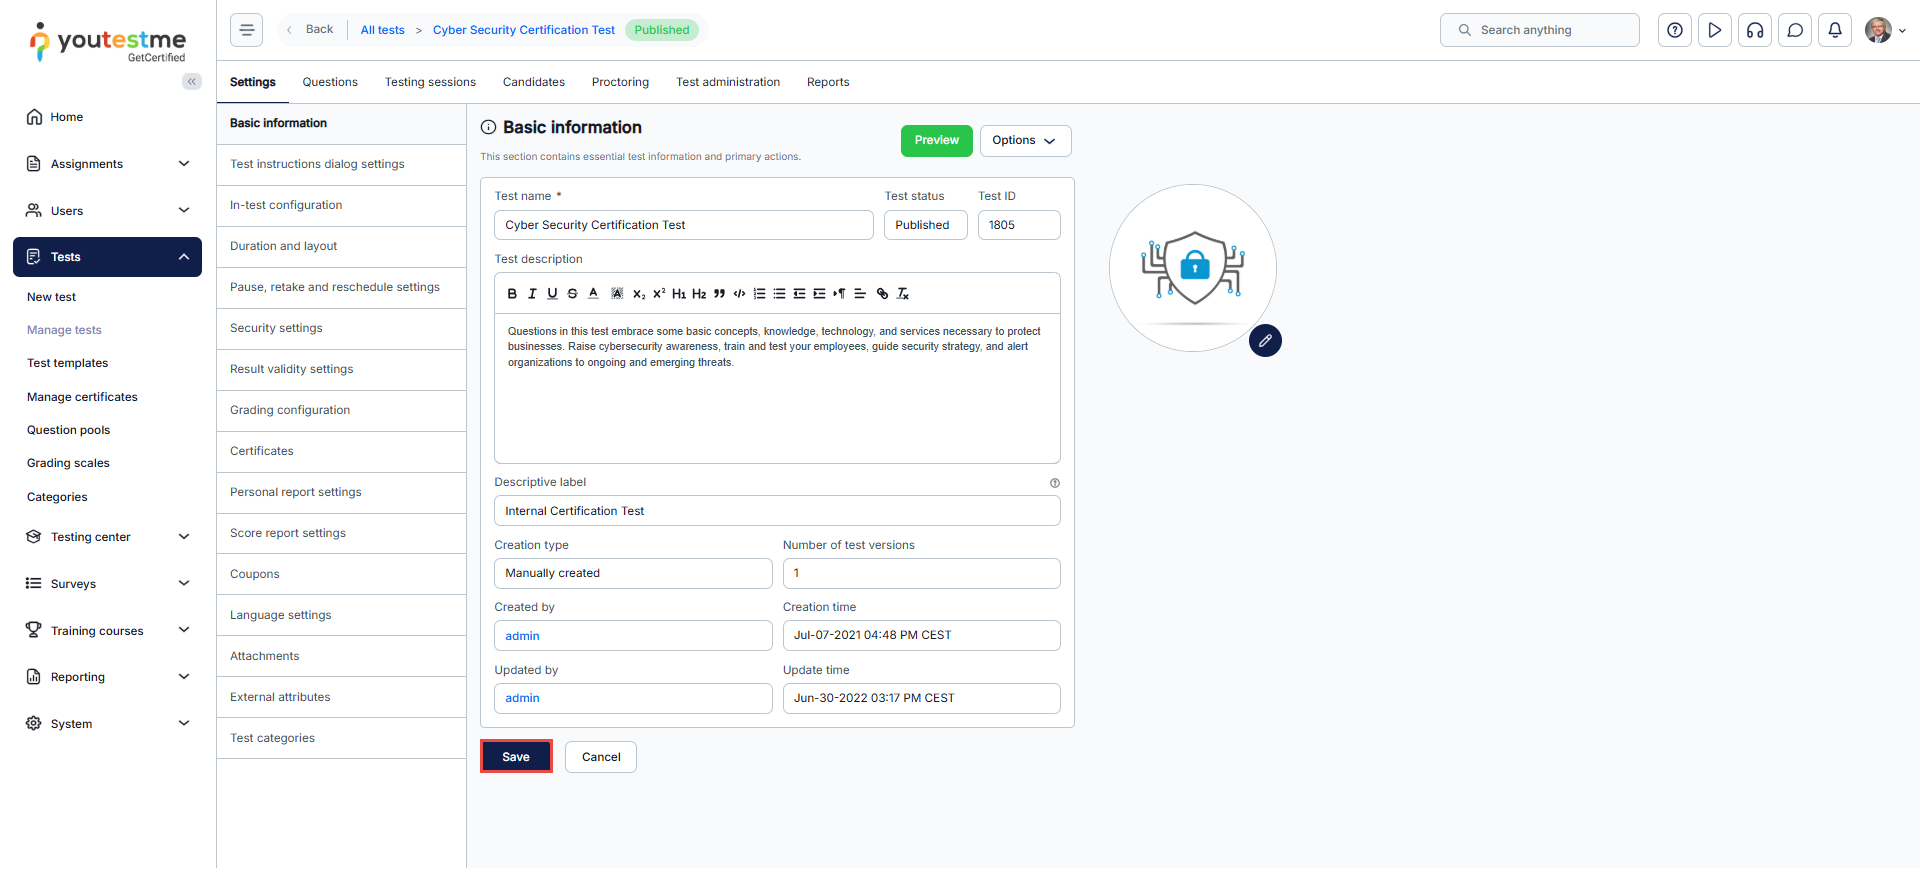Apply numbered list formatting in editor
1920x869 pixels.
click(x=759, y=294)
